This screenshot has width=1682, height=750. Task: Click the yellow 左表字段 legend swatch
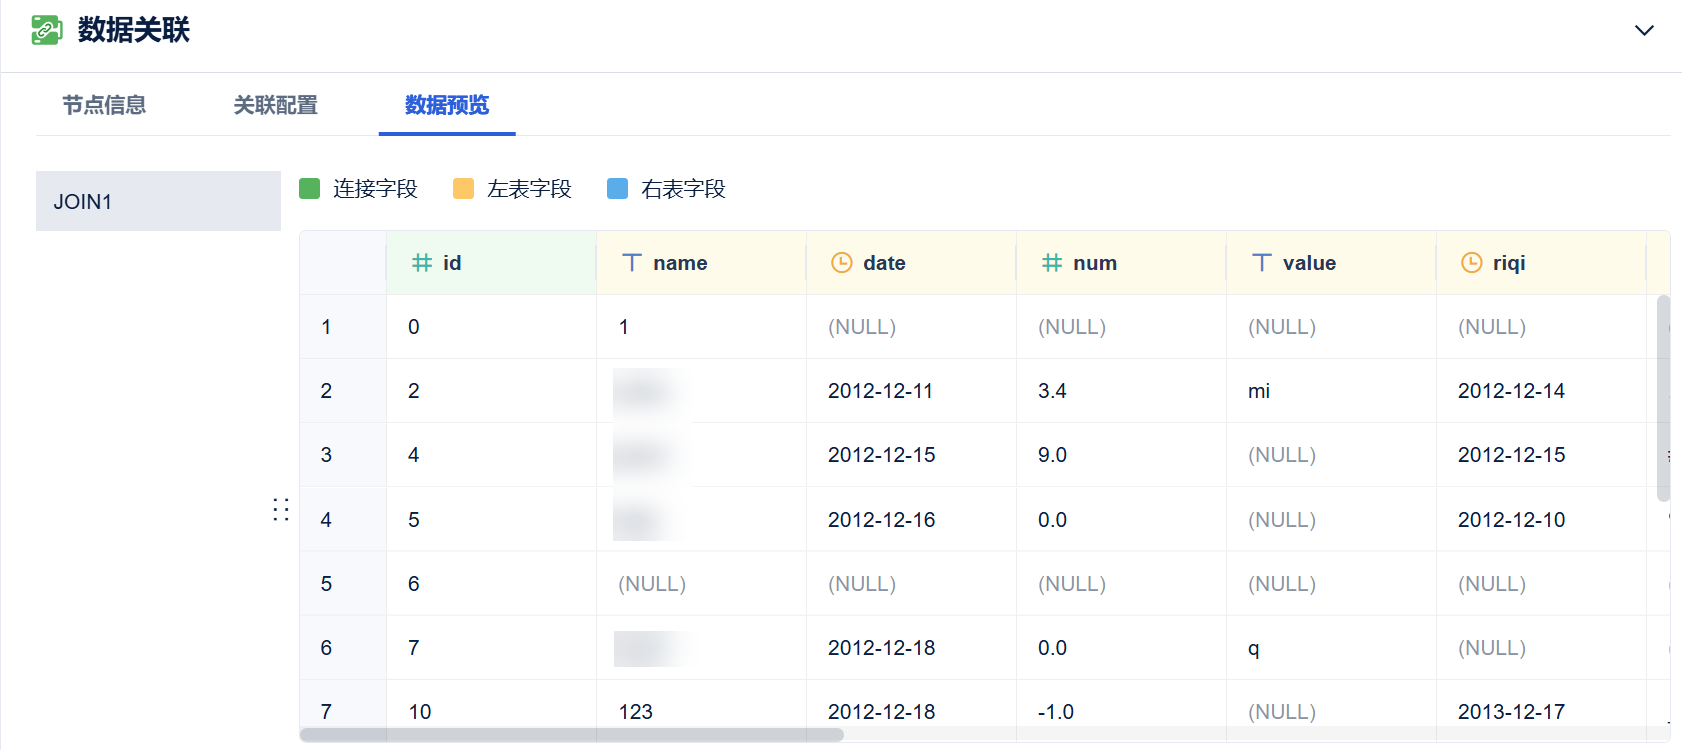pyautogui.click(x=463, y=188)
